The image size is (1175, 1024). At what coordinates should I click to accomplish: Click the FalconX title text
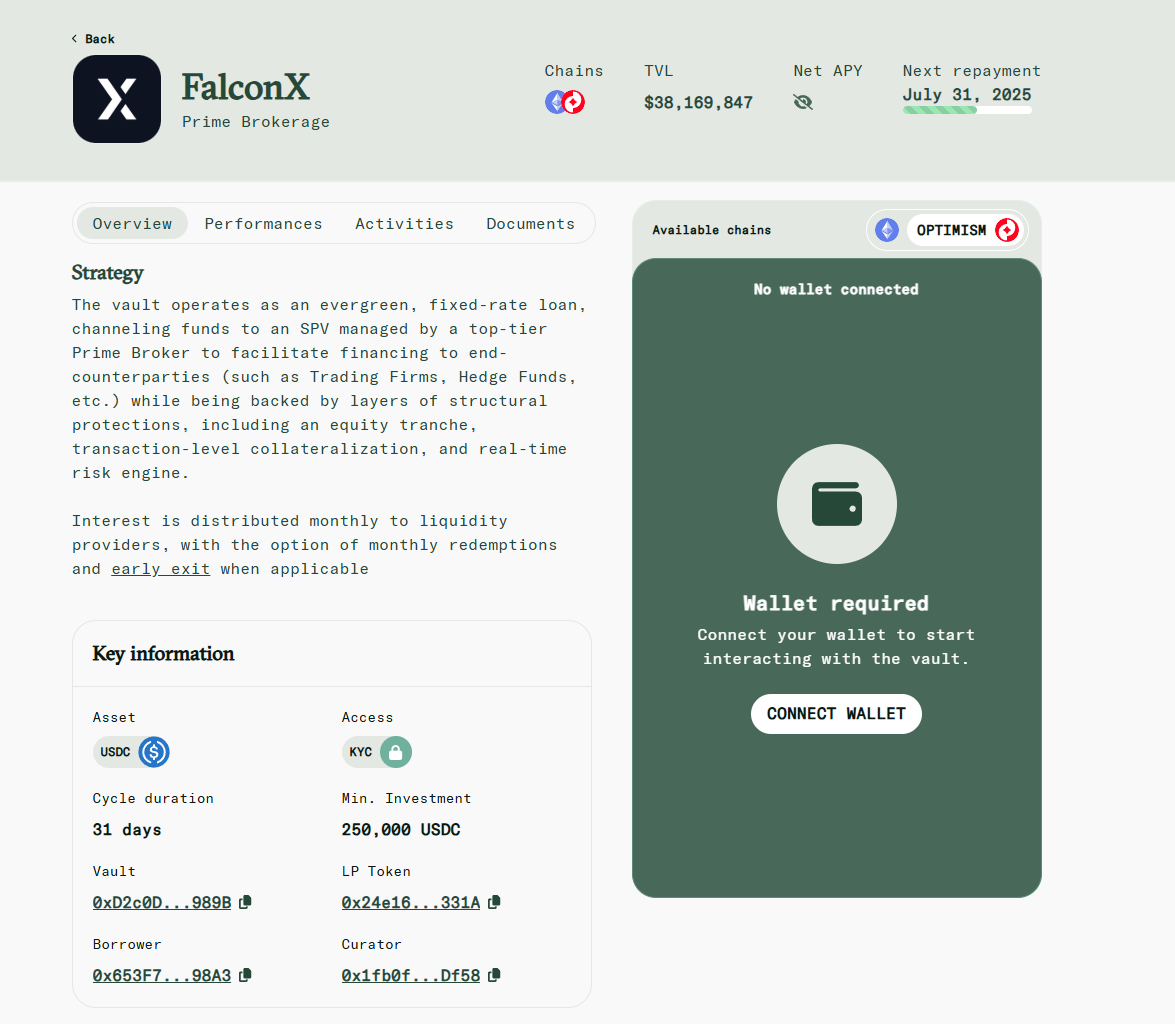click(x=246, y=87)
